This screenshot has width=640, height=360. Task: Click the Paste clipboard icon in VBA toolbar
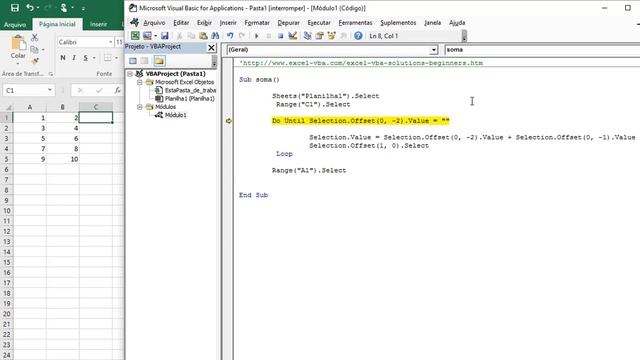pos(203,36)
